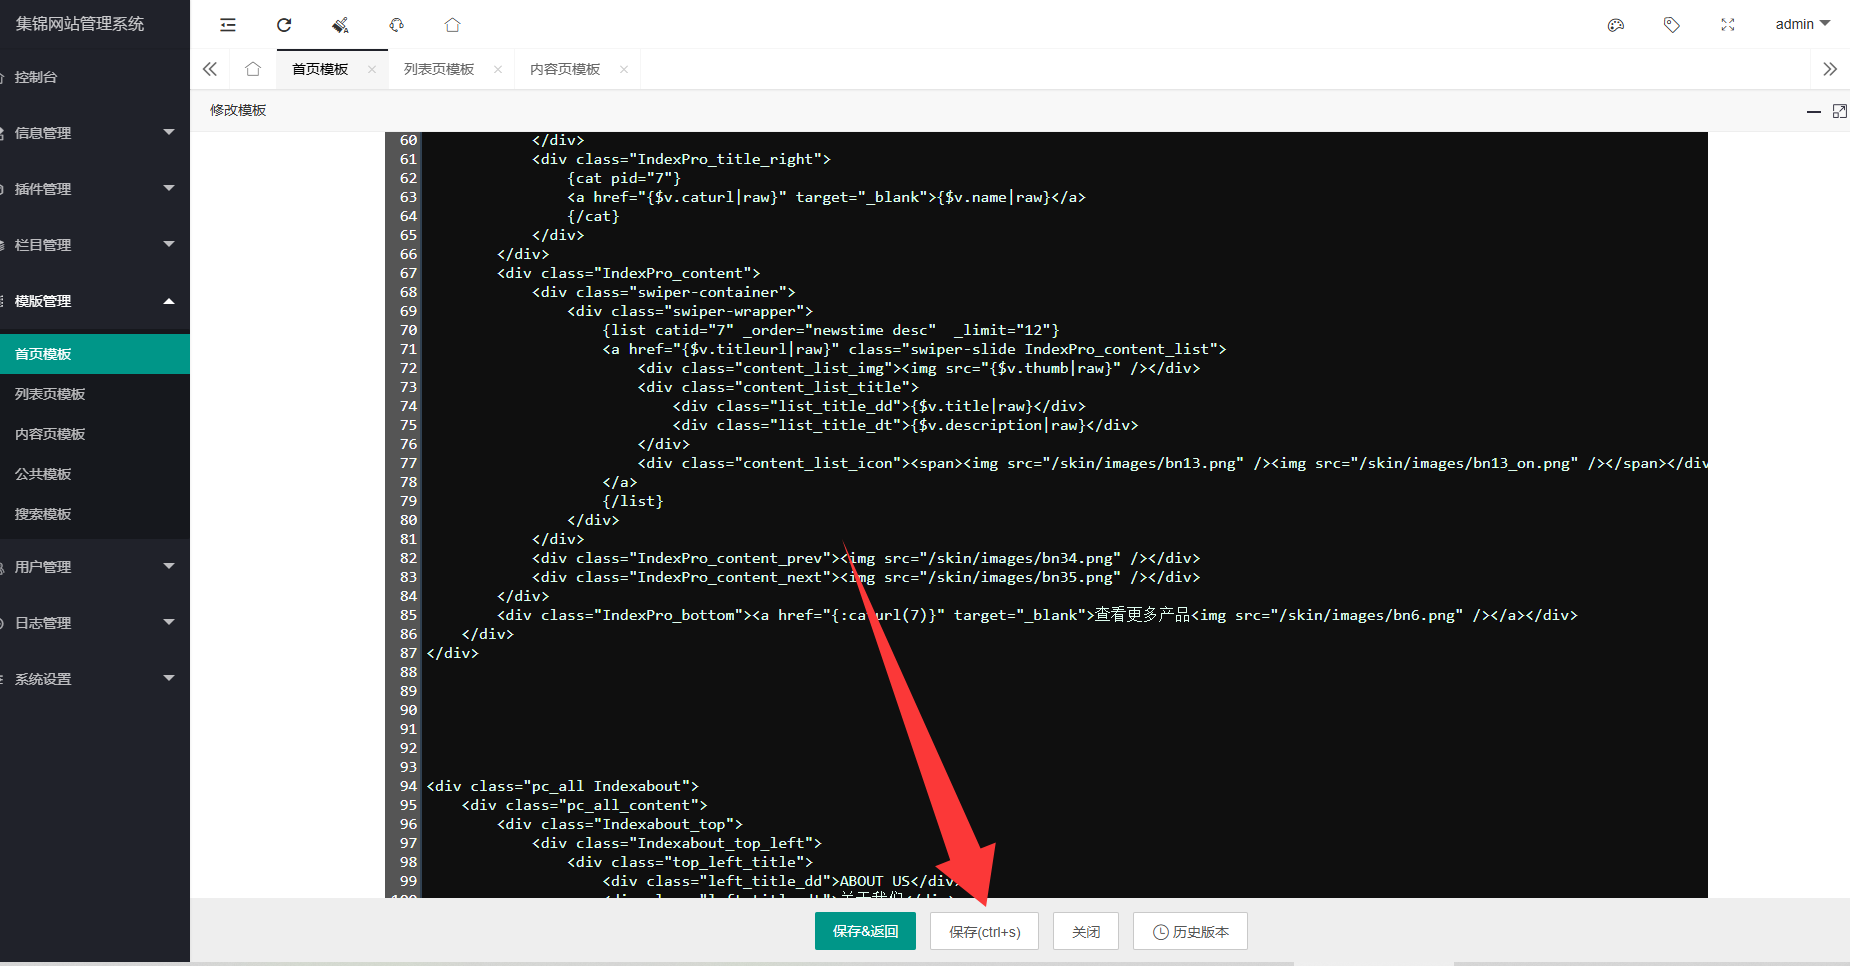
Task: Open 历史版本 history button
Action: coord(1190,931)
